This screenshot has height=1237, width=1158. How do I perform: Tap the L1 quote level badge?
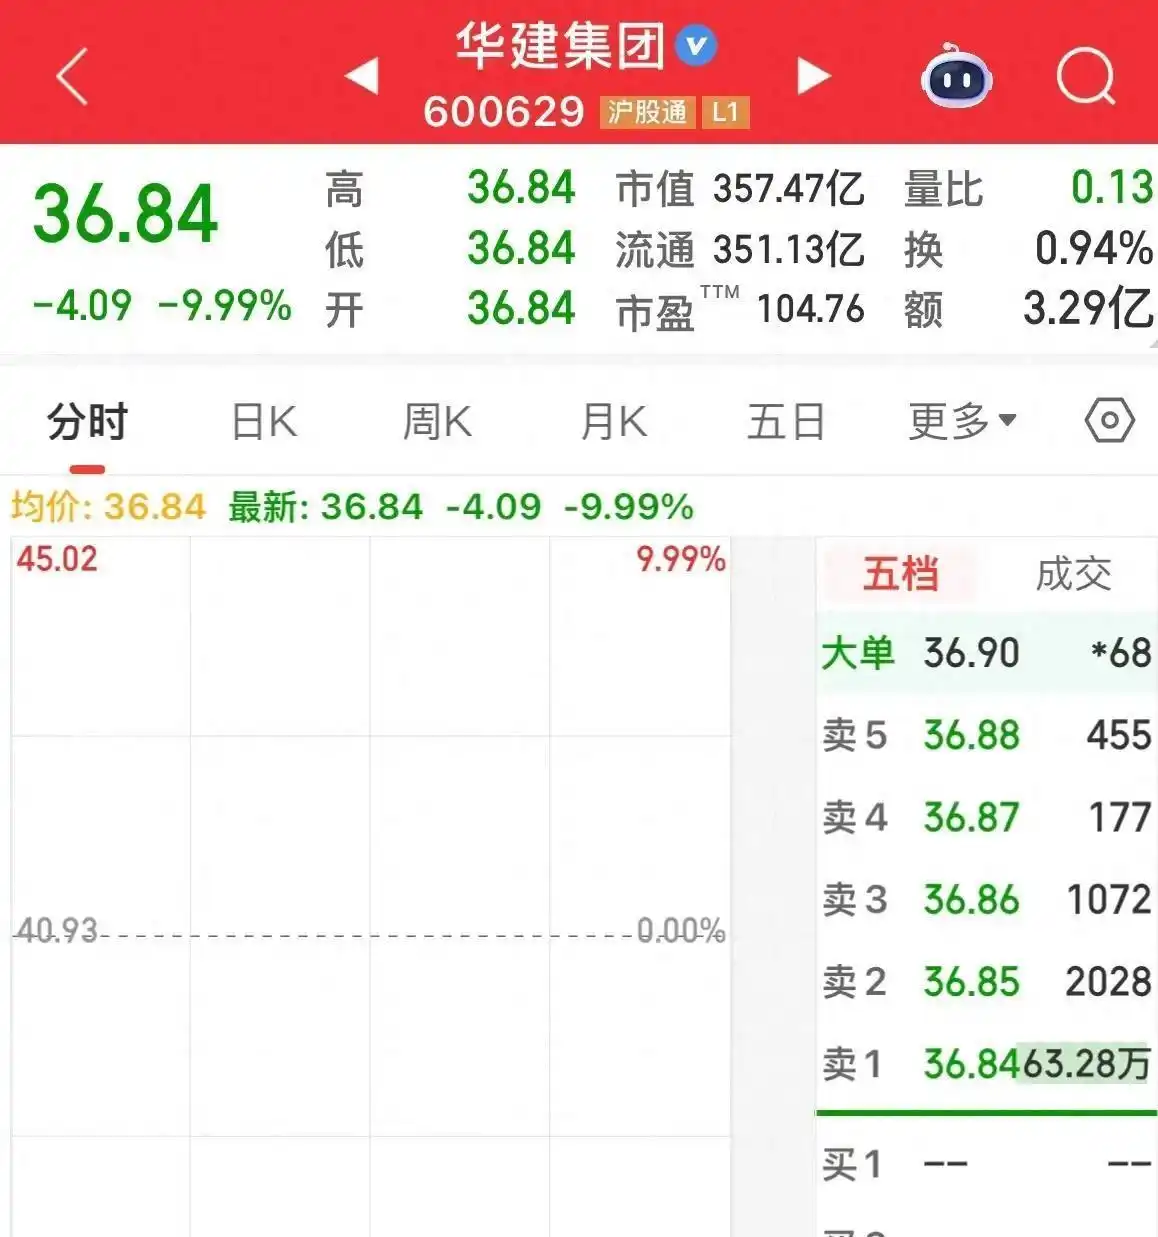(727, 112)
